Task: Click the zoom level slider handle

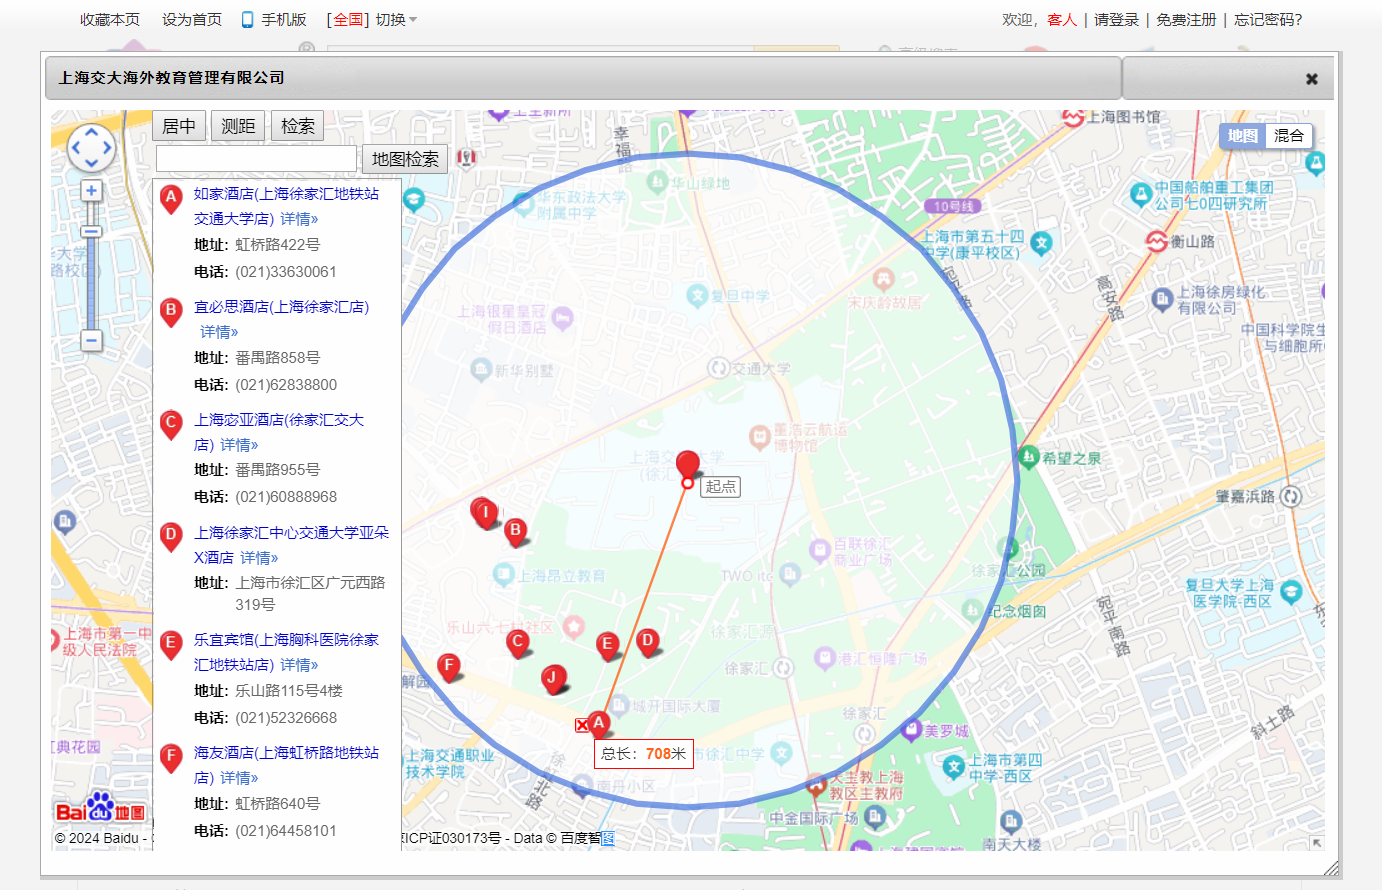Action: [x=91, y=232]
